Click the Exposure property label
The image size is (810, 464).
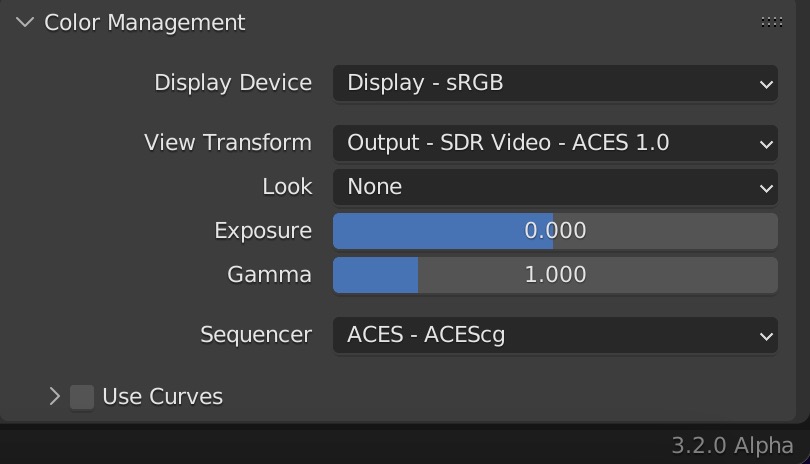pos(263,231)
